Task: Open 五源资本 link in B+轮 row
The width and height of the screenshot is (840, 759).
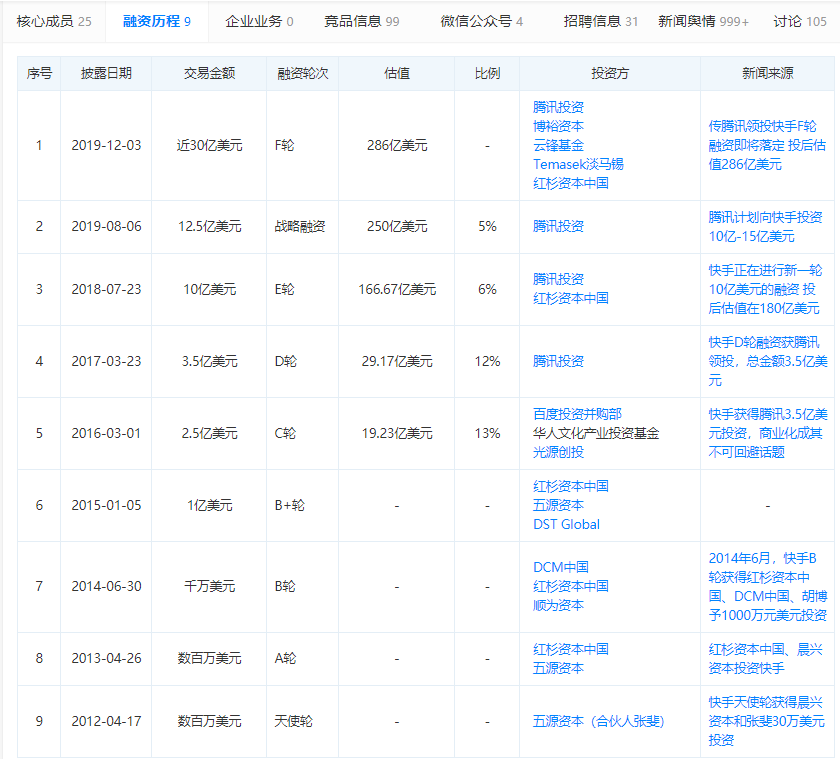Action: click(558, 505)
